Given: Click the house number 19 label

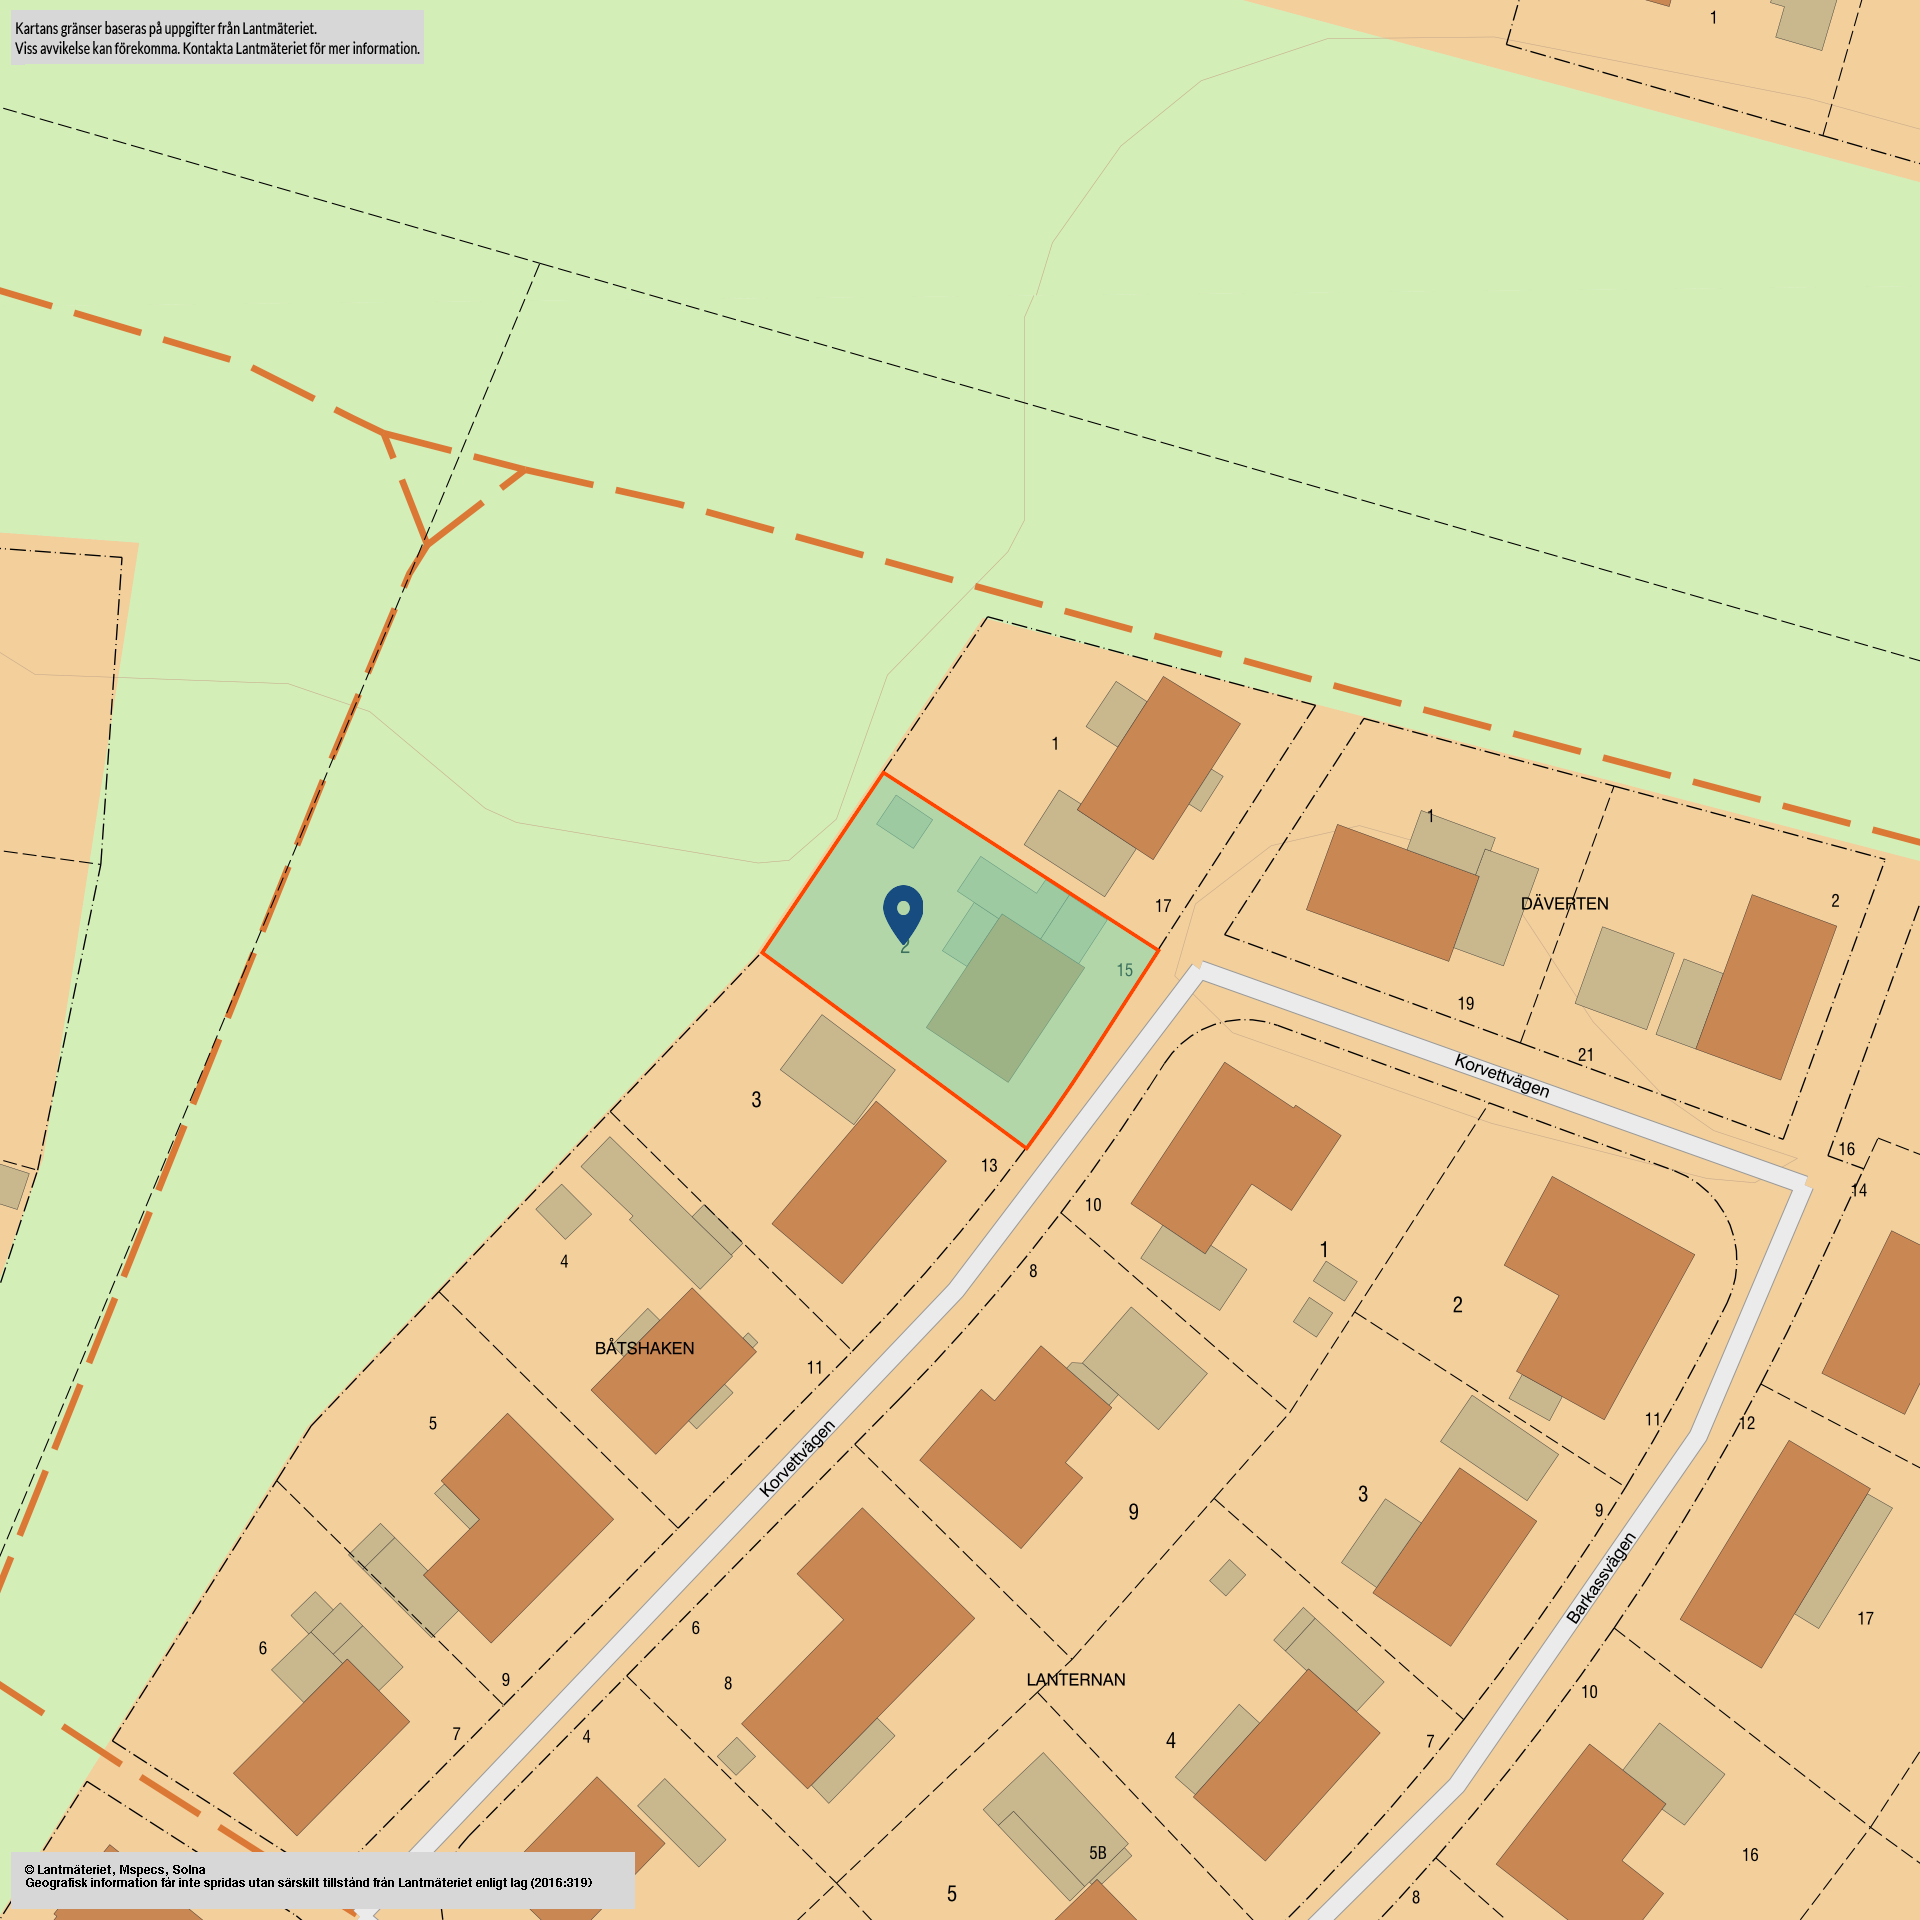Looking at the screenshot, I should 1465,1004.
